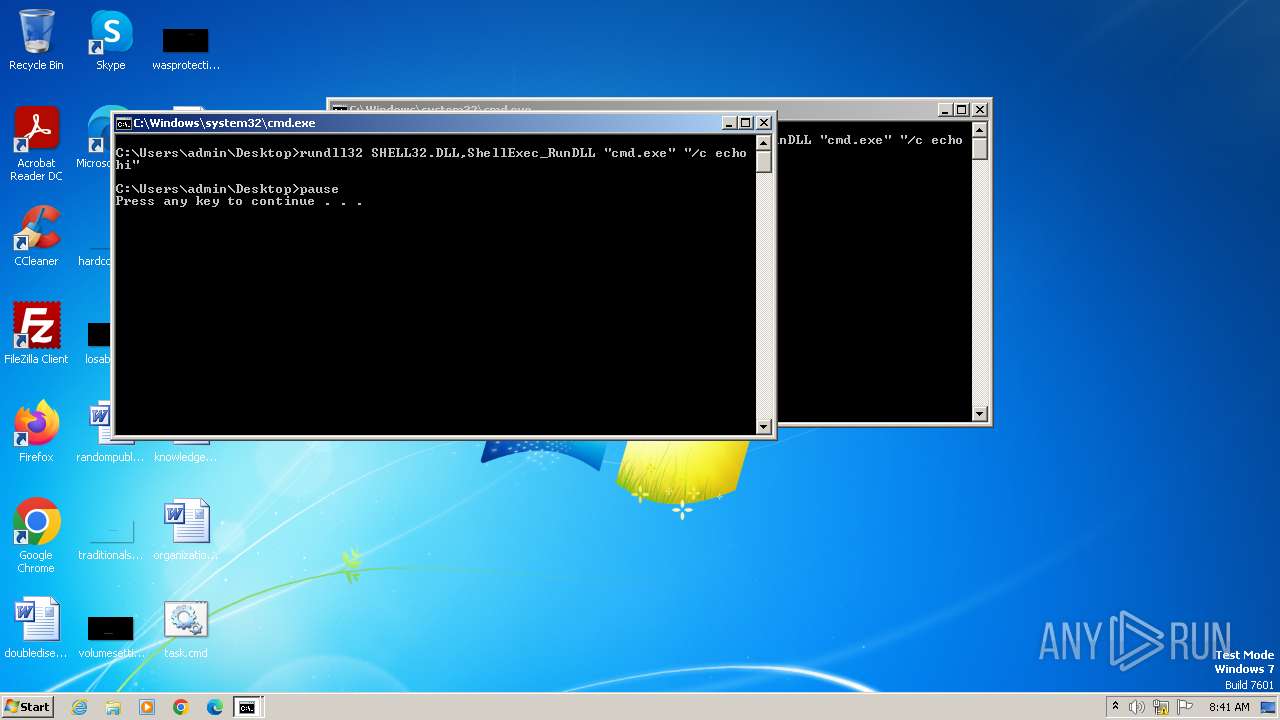Minimize the front cmd.exe window

729,123
